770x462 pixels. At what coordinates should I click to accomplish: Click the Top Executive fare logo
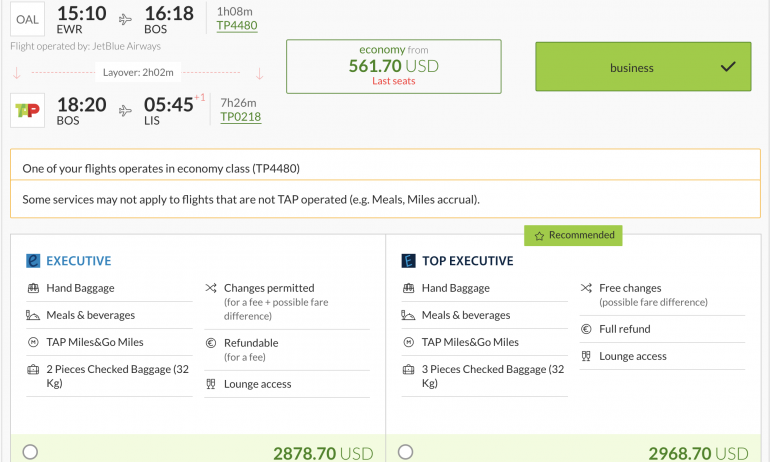click(408, 261)
